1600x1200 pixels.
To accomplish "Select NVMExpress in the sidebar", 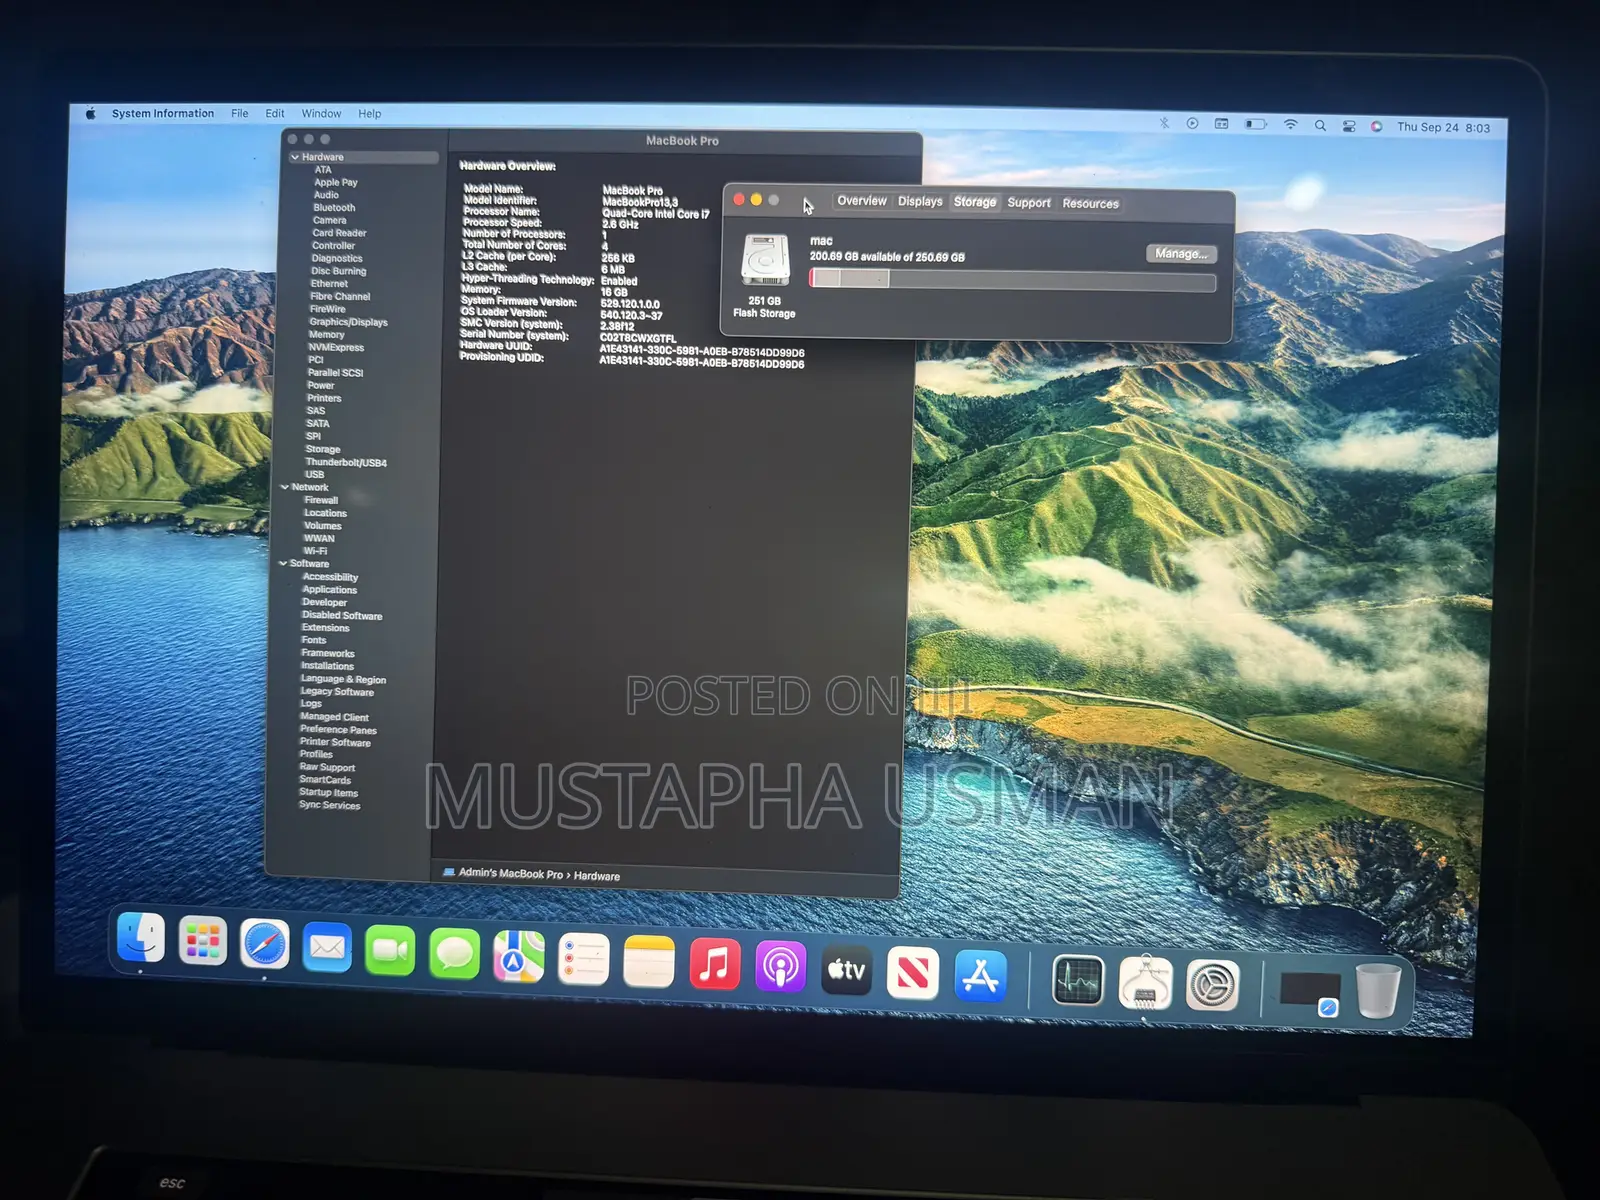I will pyautogui.click(x=336, y=348).
